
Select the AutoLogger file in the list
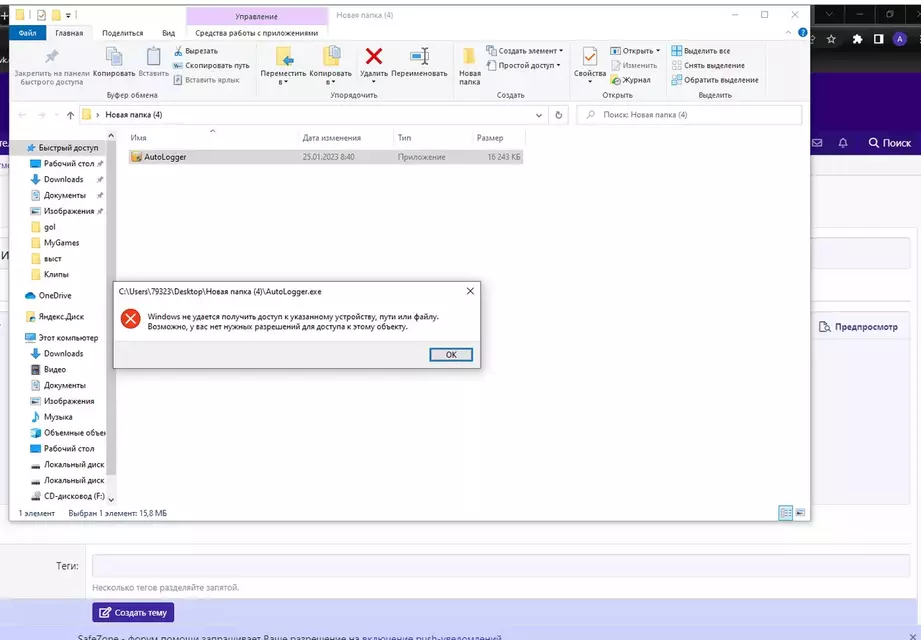coord(165,157)
